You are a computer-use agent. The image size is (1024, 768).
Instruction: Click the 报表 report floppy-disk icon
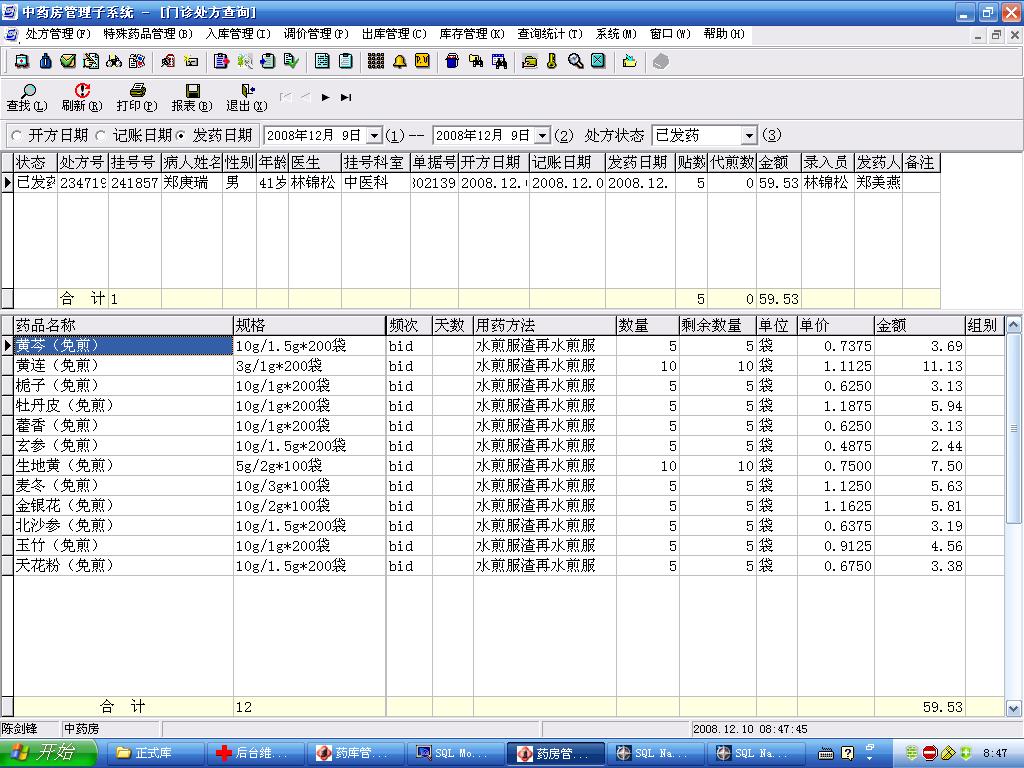[192, 91]
